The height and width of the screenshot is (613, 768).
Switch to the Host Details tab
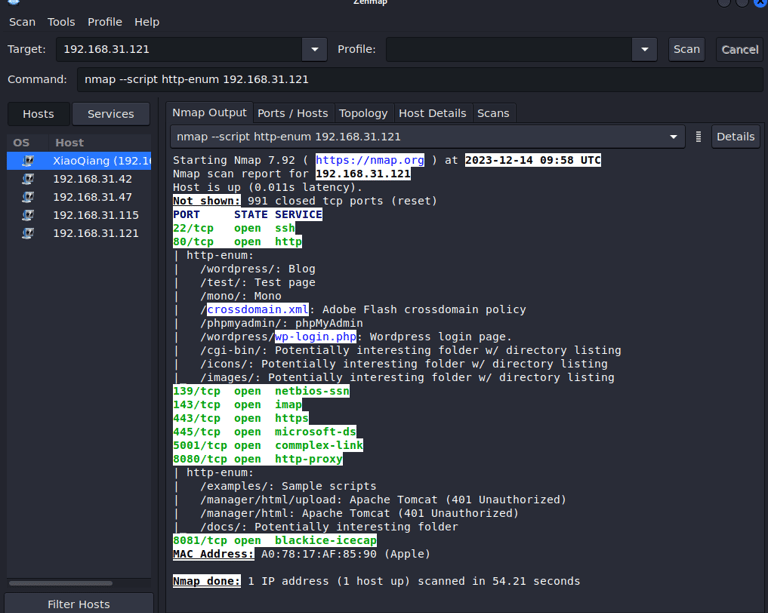(x=432, y=113)
